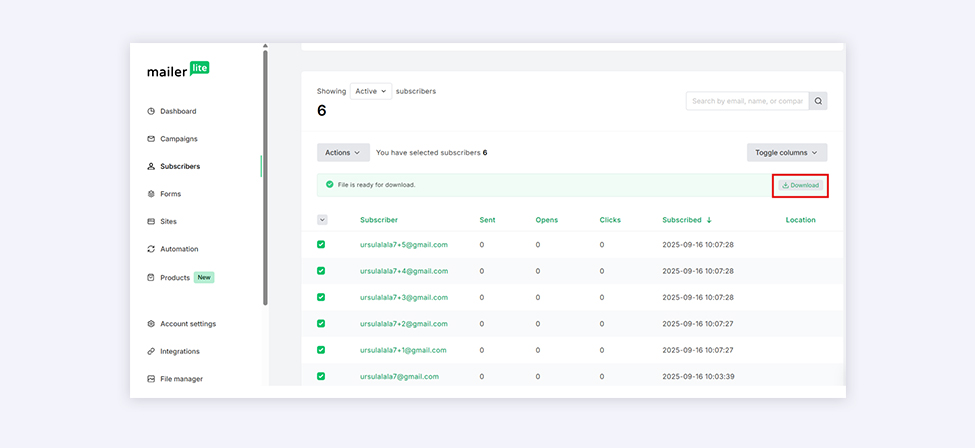Expand the Toggle columns dropdown
The image size is (975, 448).
click(786, 153)
